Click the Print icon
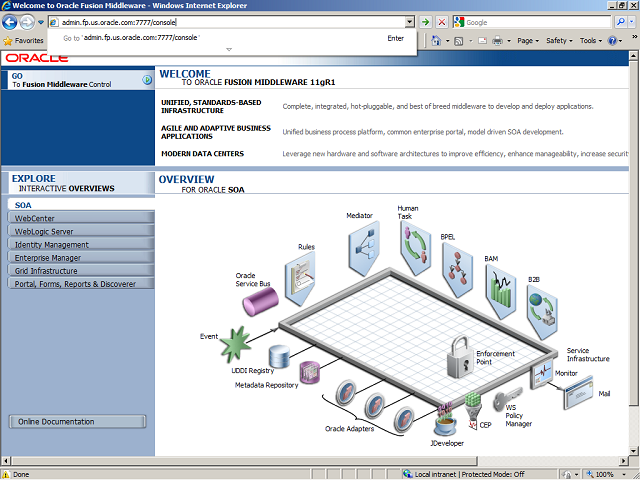 tap(497, 40)
